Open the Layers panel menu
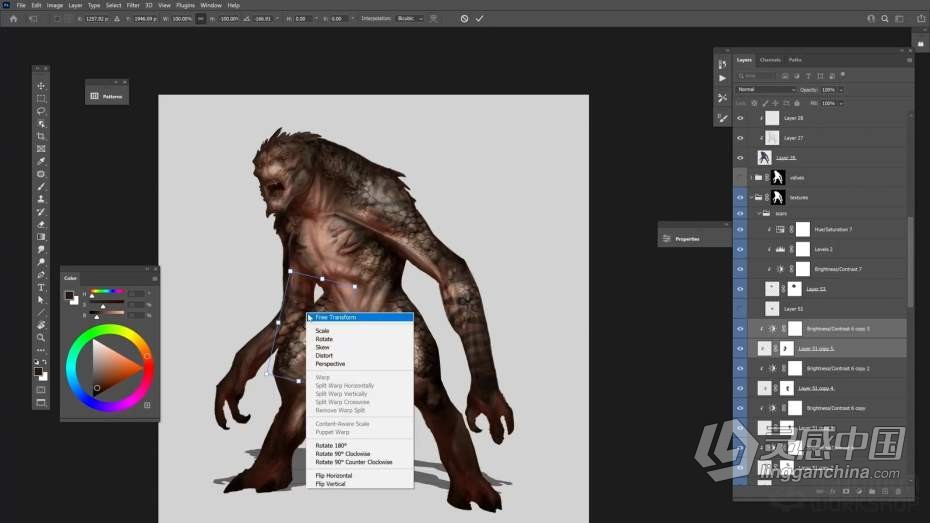 909,60
